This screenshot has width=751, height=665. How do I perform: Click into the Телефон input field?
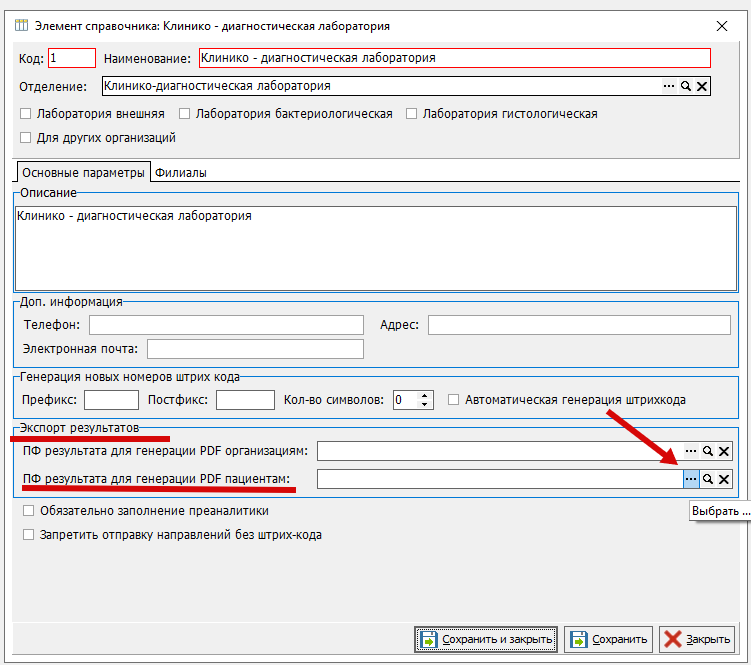pyautogui.click(x=226, y=325)
